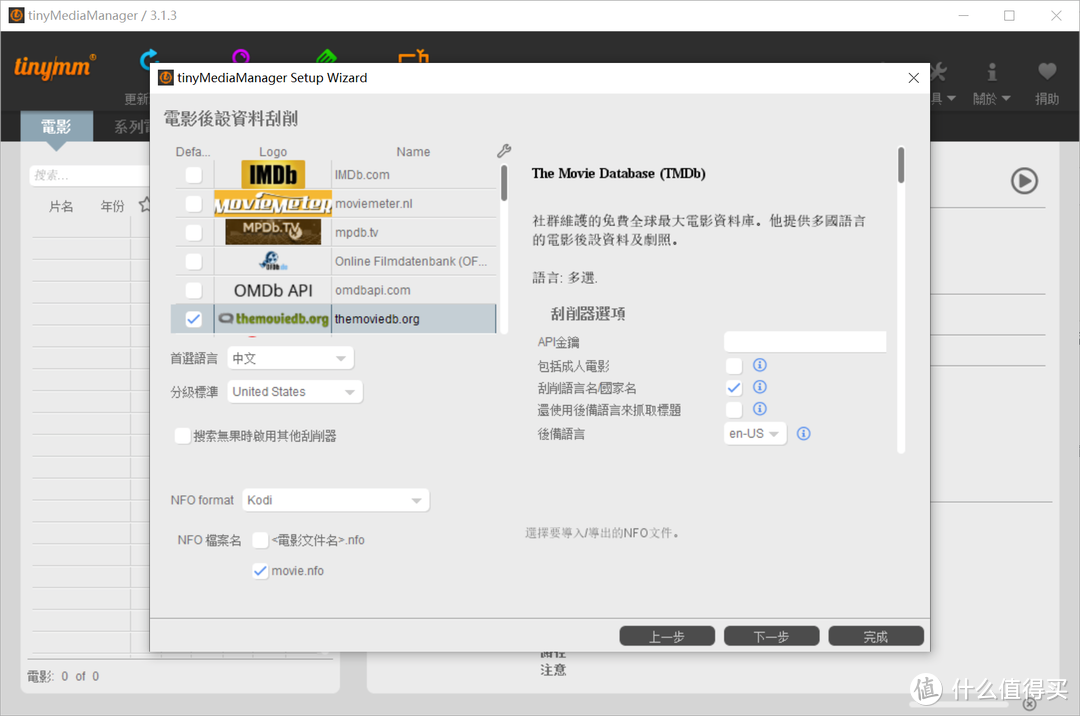Viewport: 1080px width, 716px height.
Task: Click the Logo column header
Action: [273, 151]
